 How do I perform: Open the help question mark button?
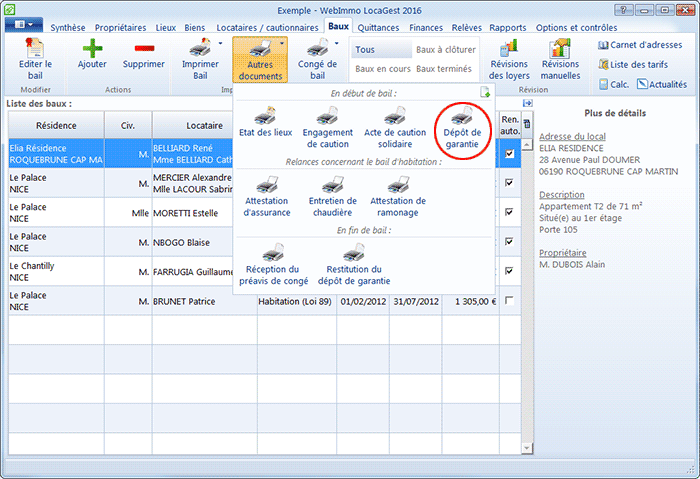[624, 10]
